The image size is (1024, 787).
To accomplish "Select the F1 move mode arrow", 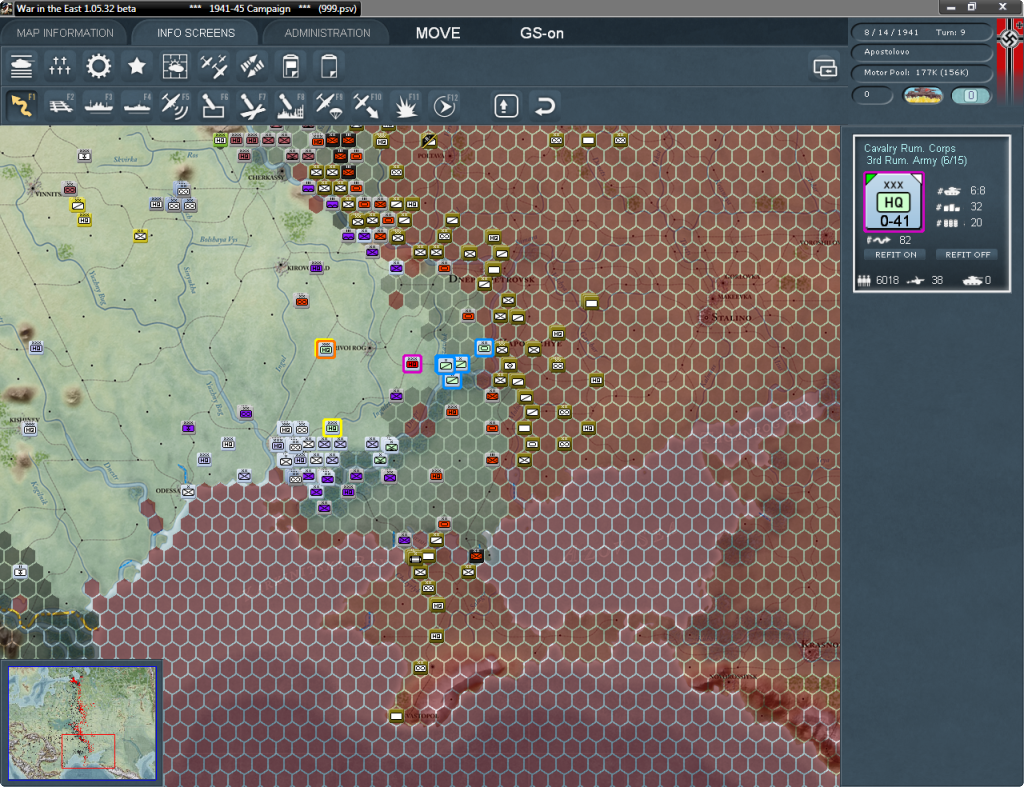I will coord(22,105).
